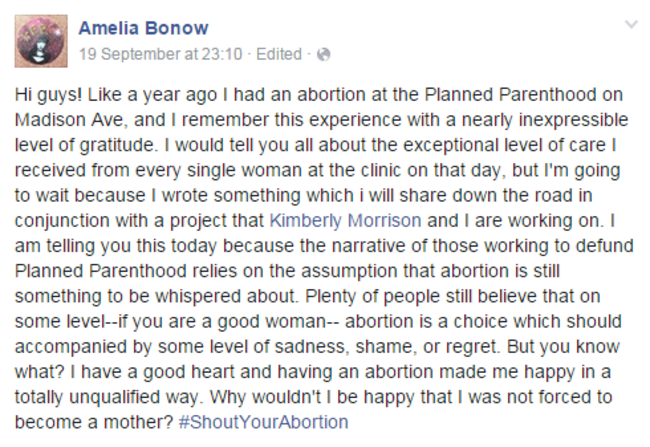Select the round badge avatar image
This screenshot has height=447, width=650.
pyautogui.click(x=41, y=41)
